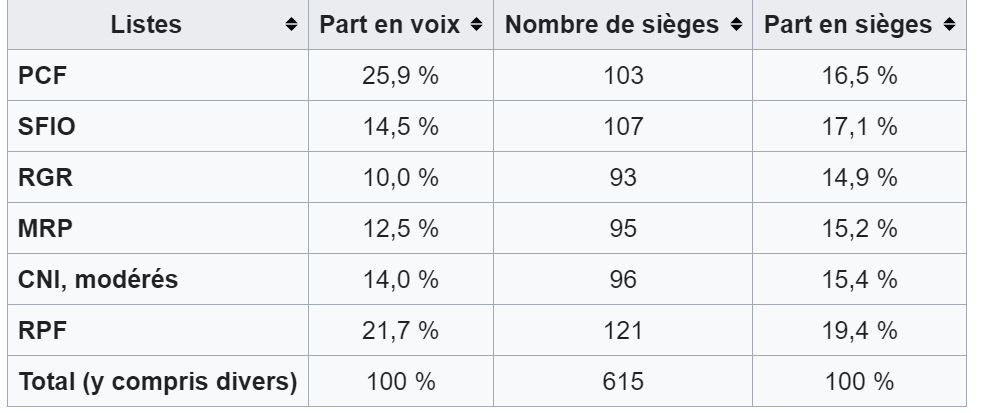Select the PCF row label
1001x413 pixels.
coord(40,76)
